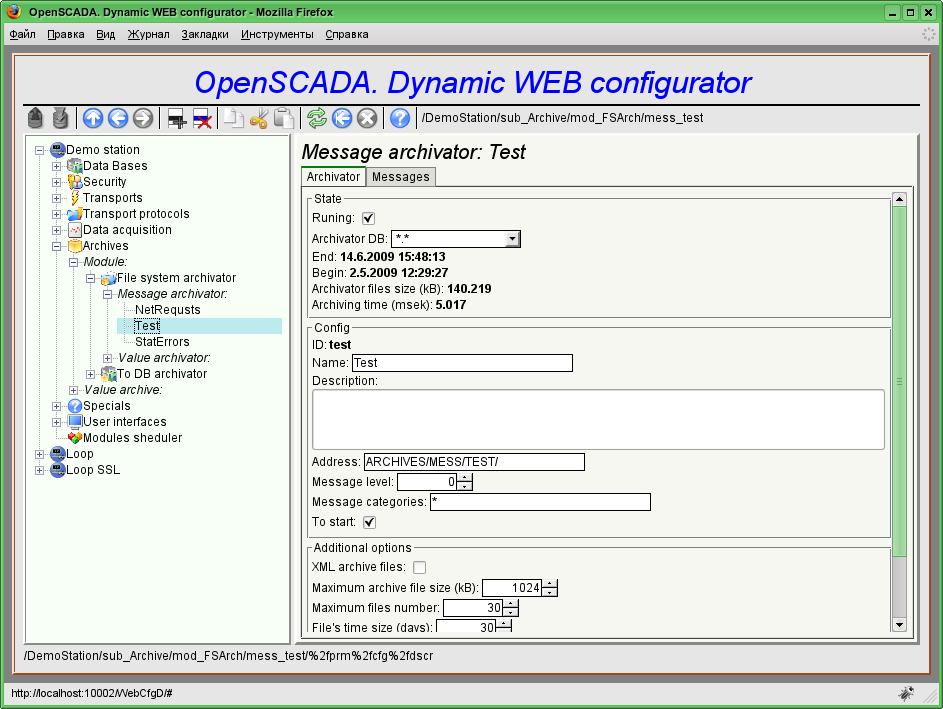
Task: Click the paste clipboard toolbar icon
Action: click(283, 118)
